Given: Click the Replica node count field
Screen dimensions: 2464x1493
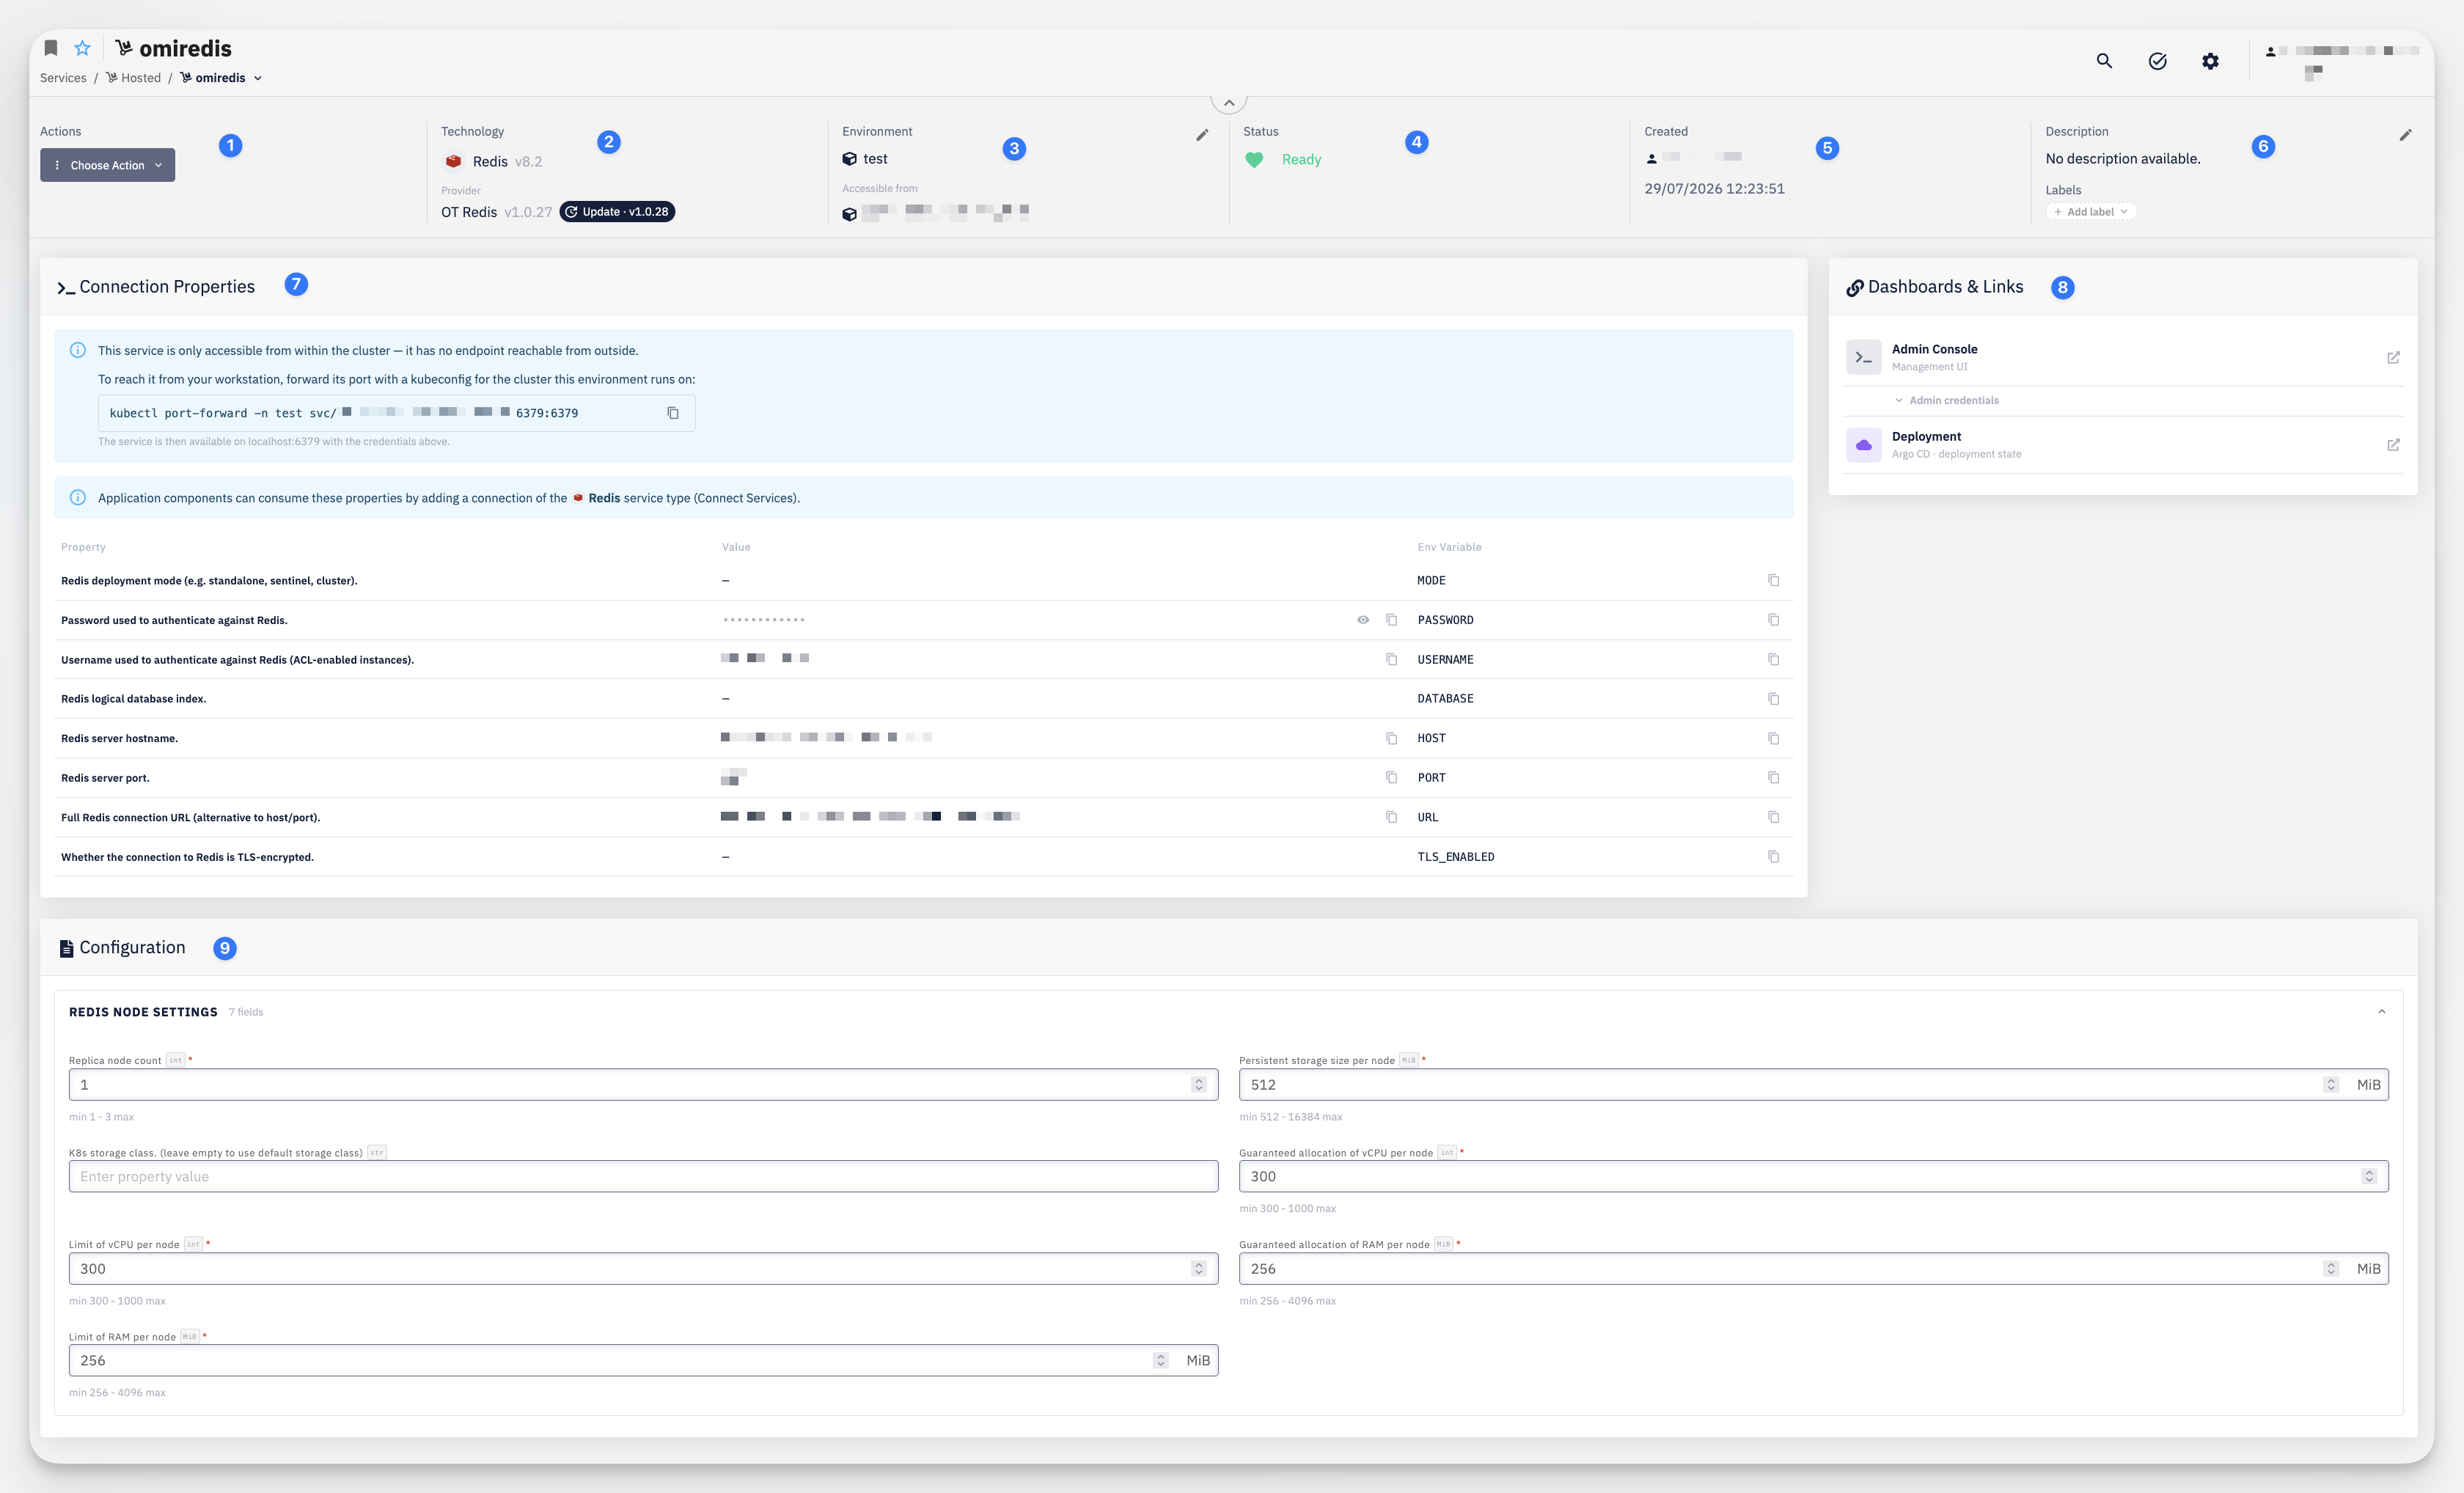Looking at the screenshot, I should 643,1085.
